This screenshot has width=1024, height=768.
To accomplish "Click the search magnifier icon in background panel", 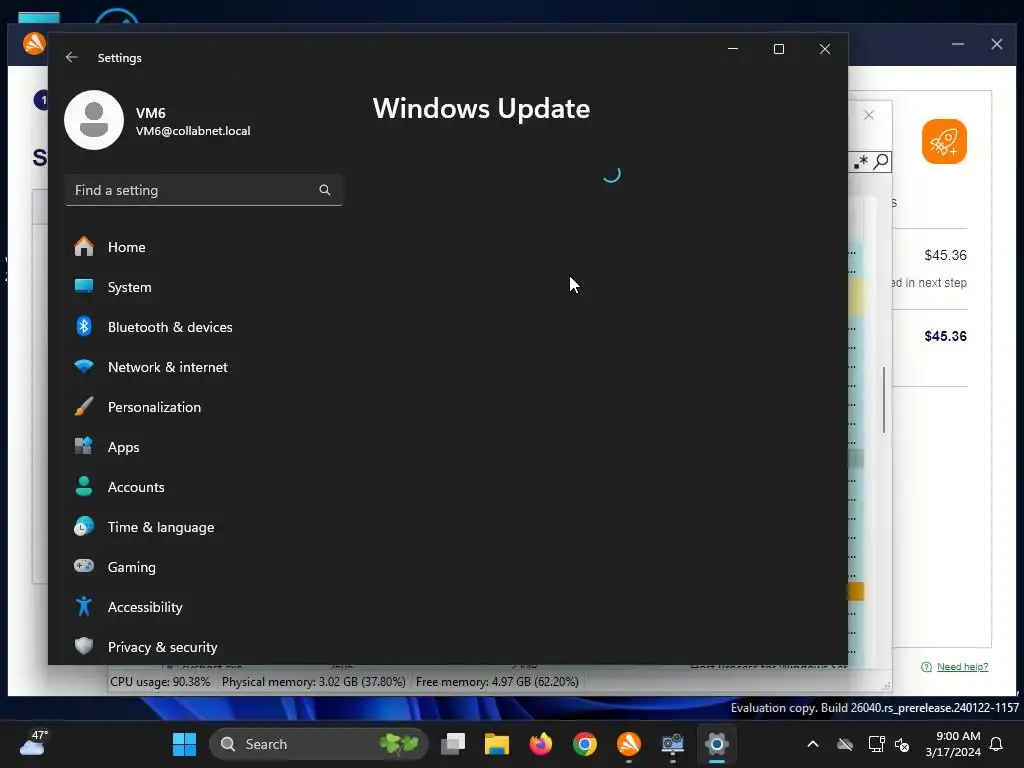I will click(x=881, y=161).
